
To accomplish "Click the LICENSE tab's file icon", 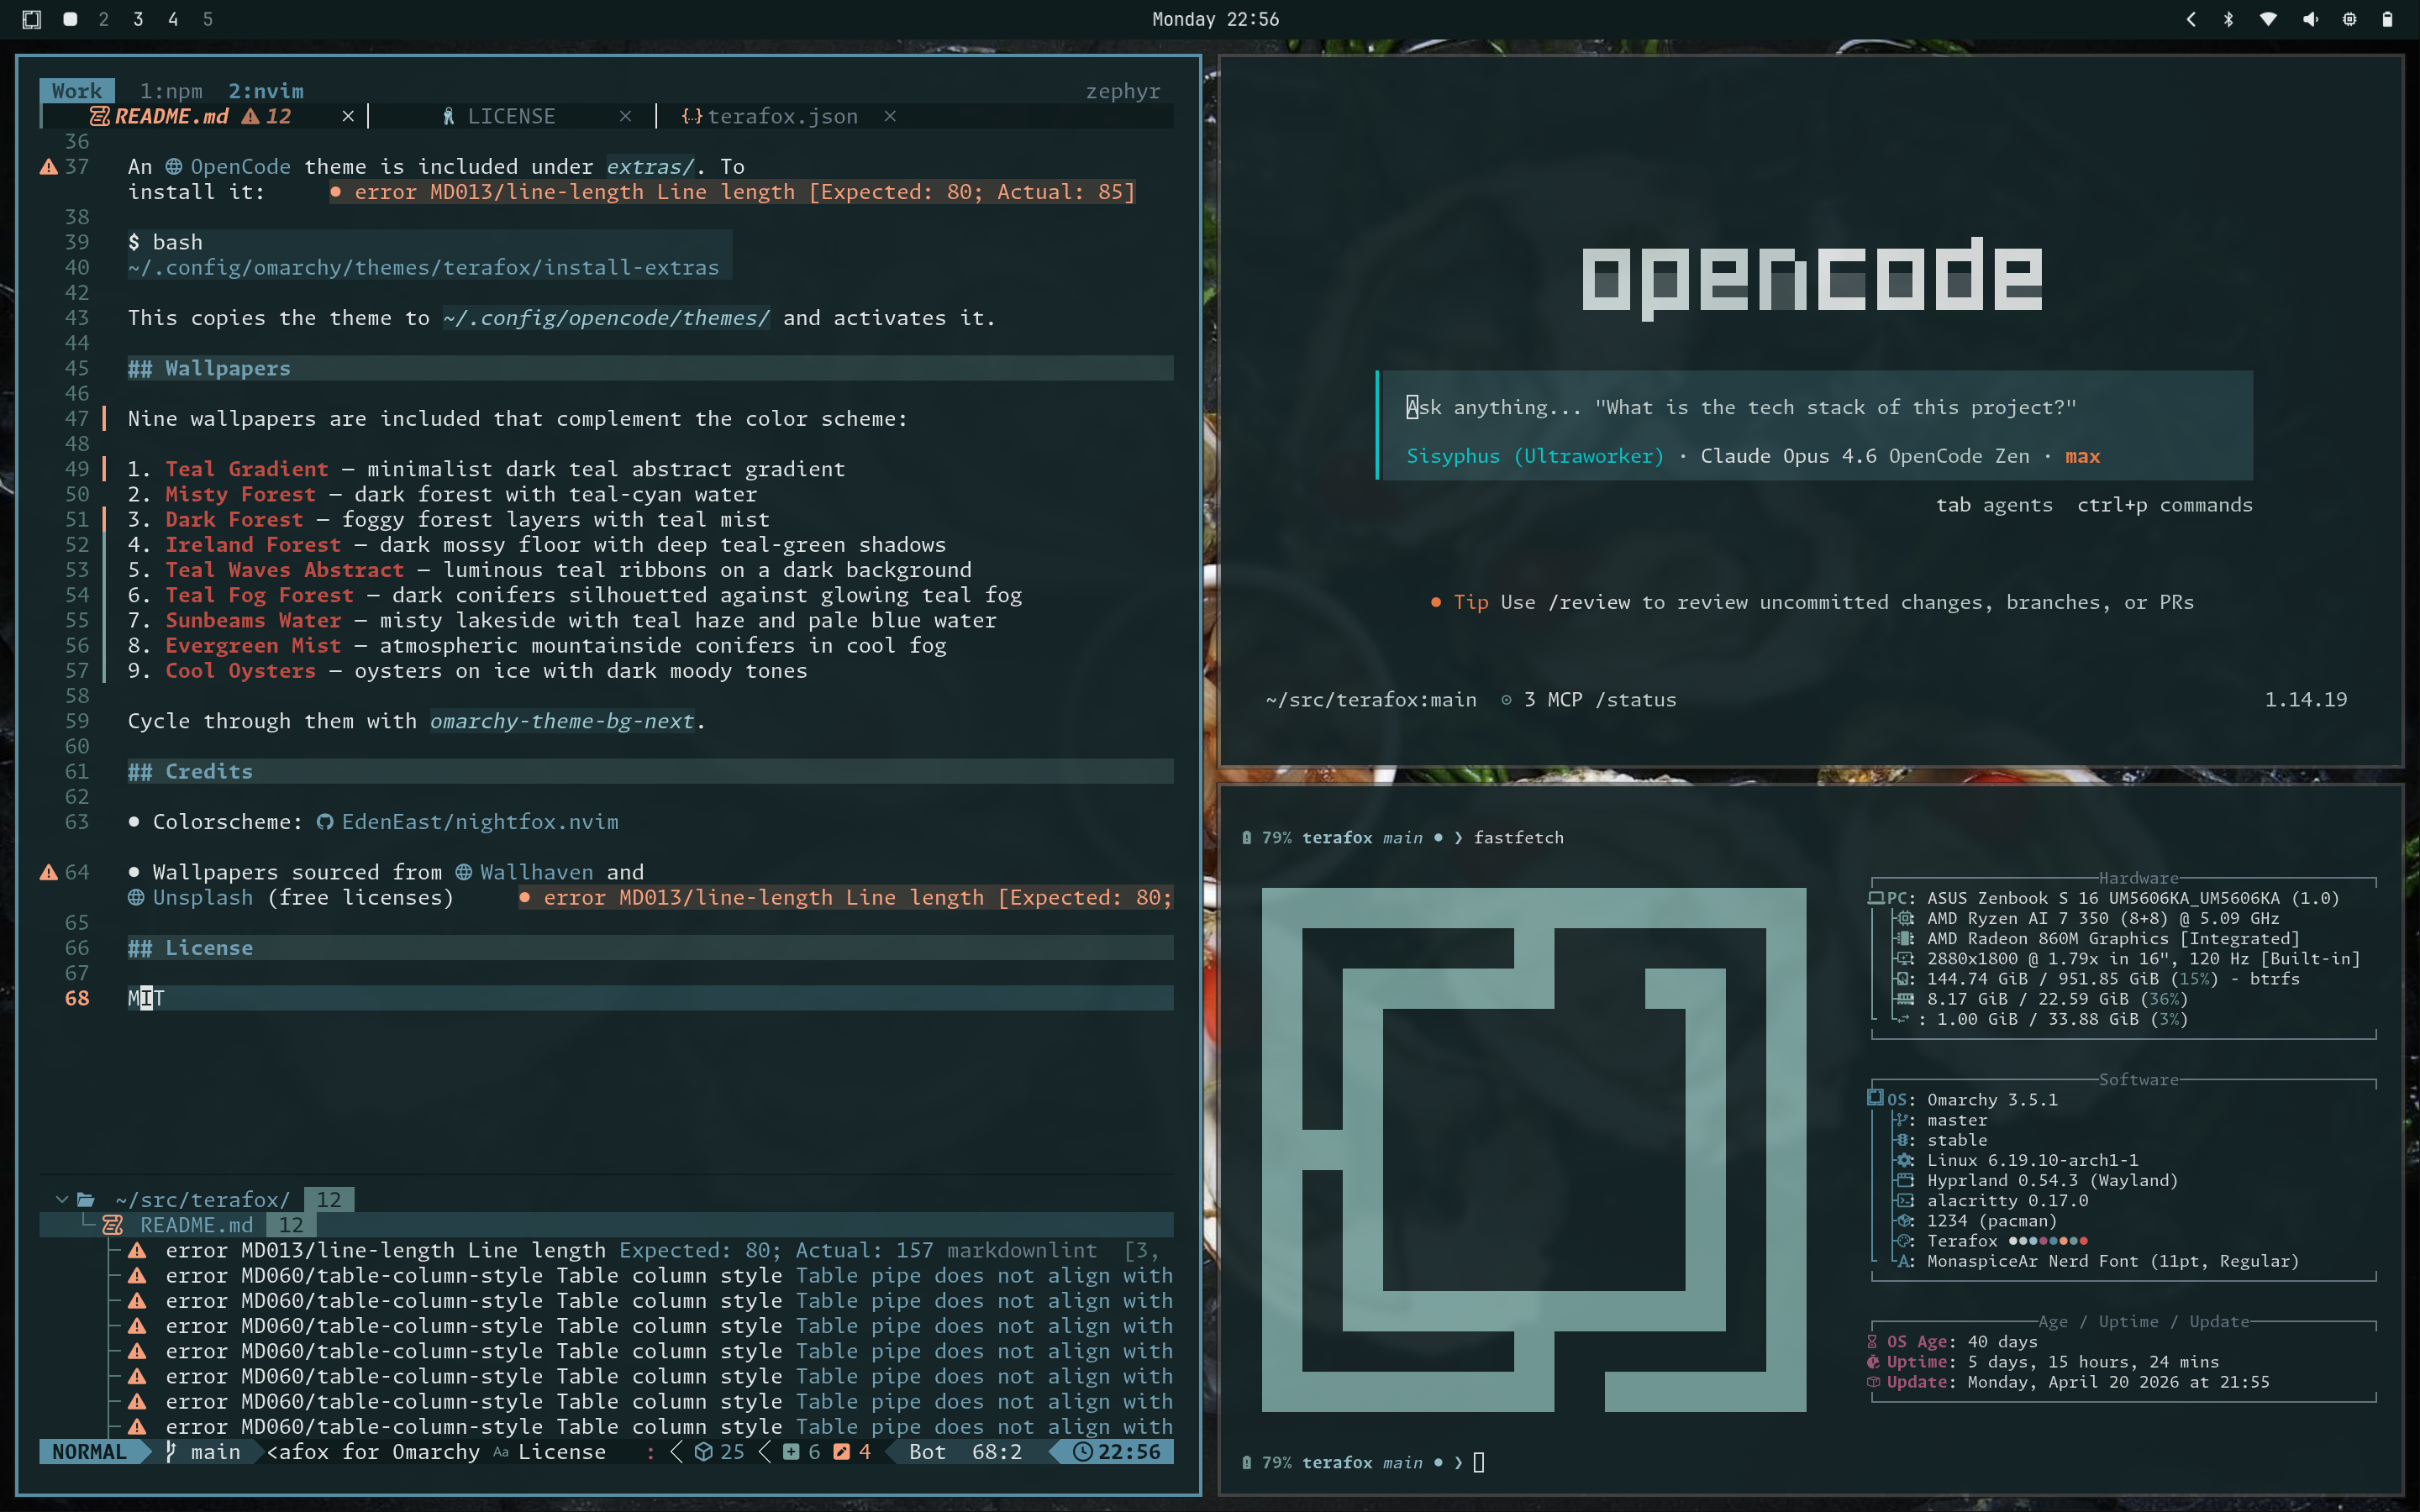I will pos(449,116).
